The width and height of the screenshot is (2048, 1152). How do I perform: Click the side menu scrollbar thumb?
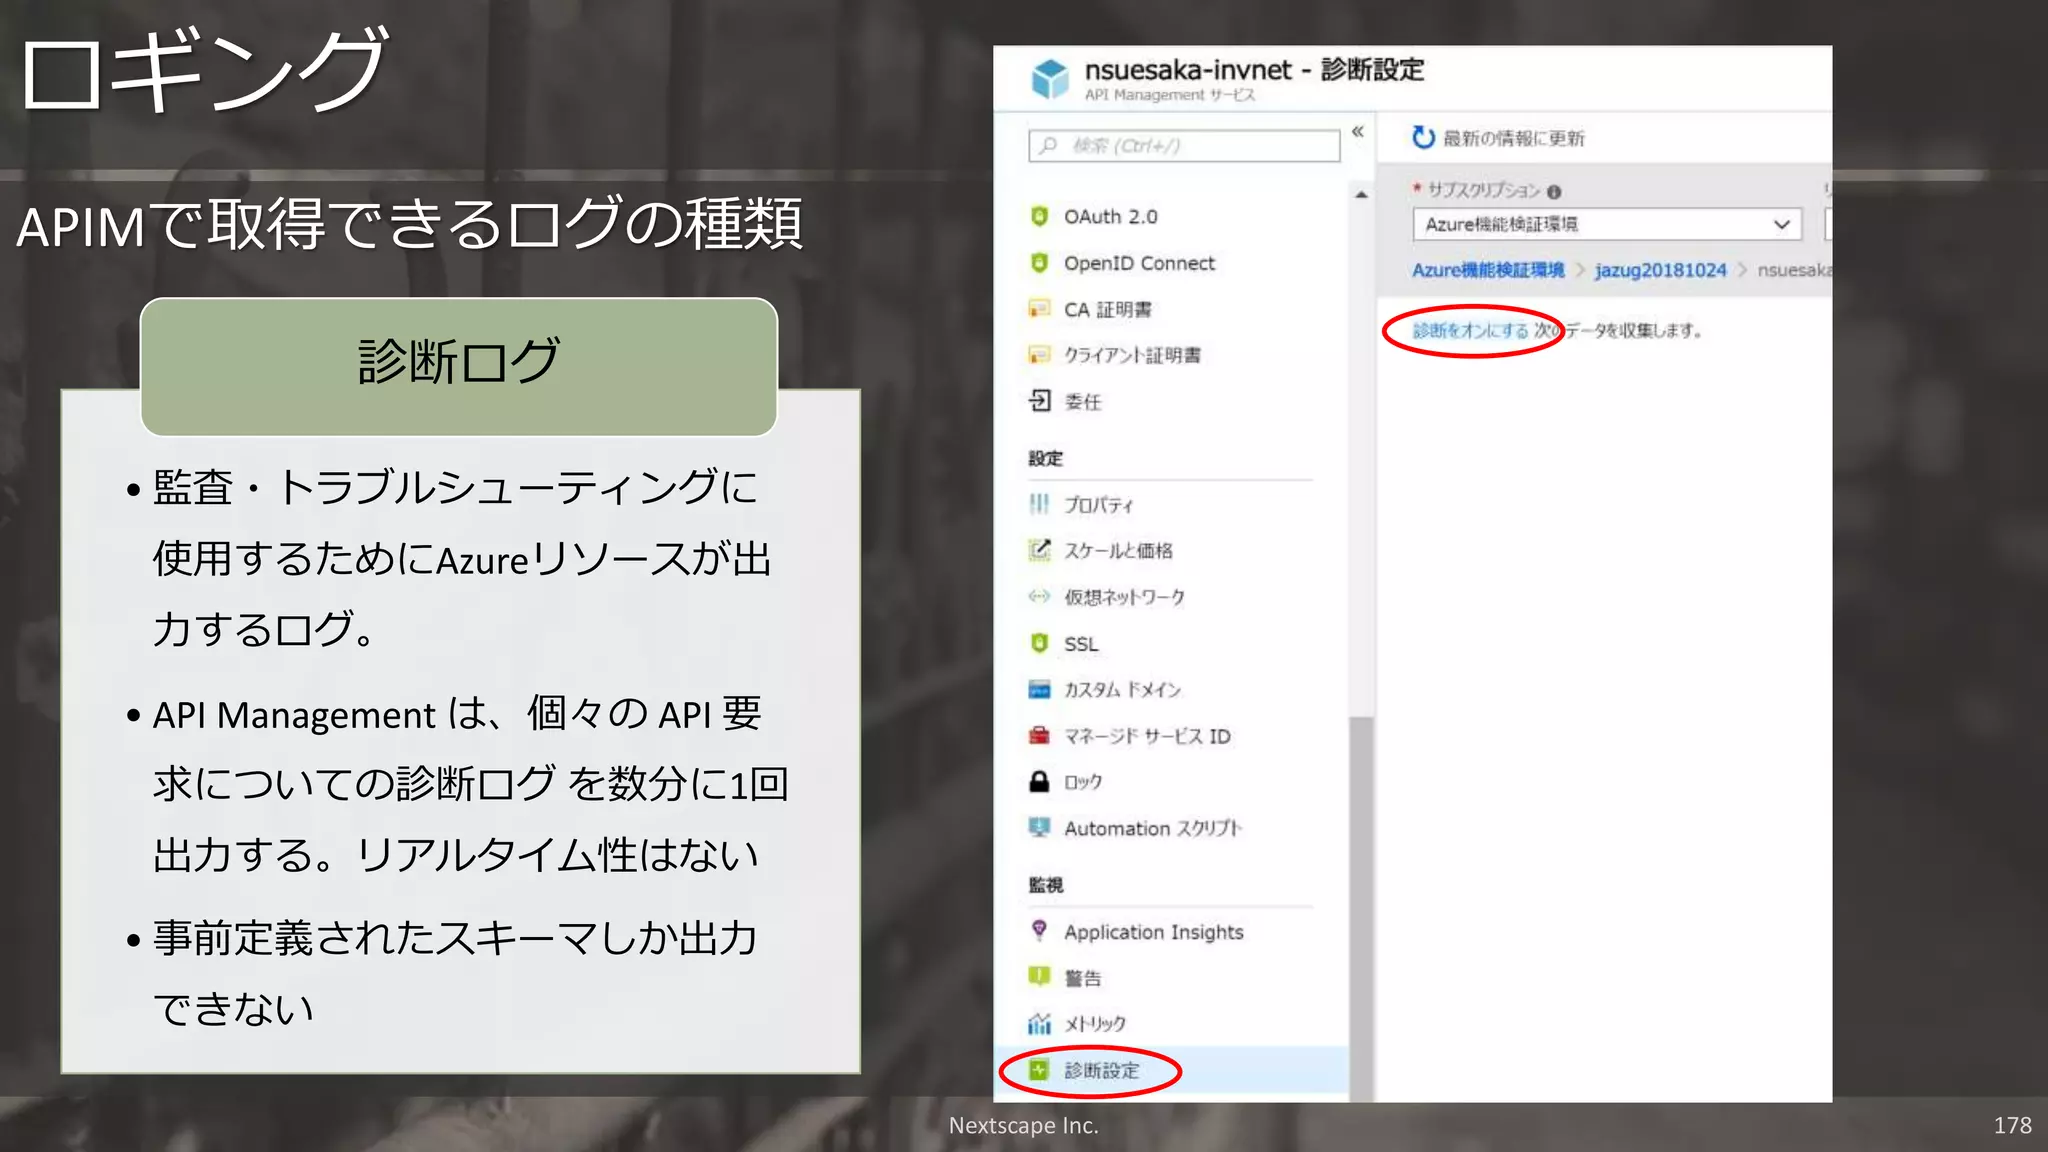[x=1361, y=908]
